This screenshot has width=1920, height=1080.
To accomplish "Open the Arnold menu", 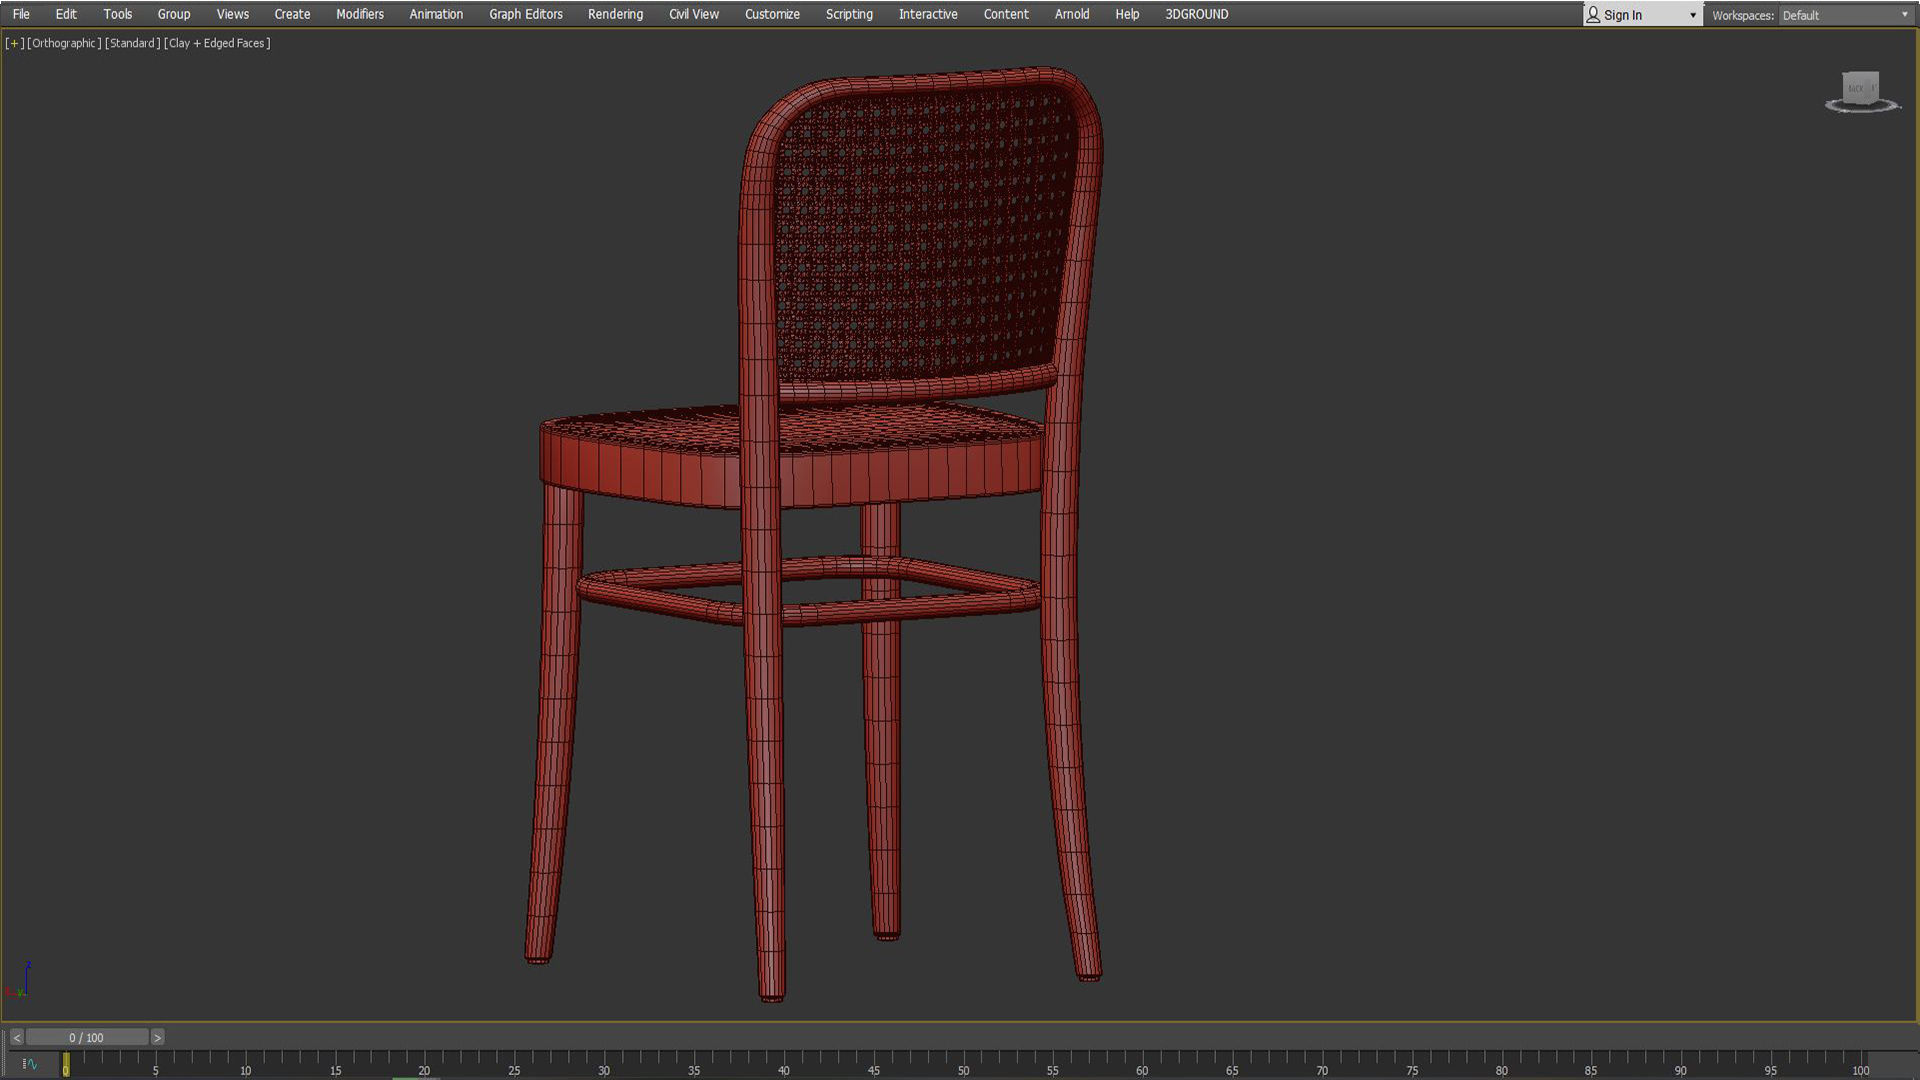I will 1072,14.
